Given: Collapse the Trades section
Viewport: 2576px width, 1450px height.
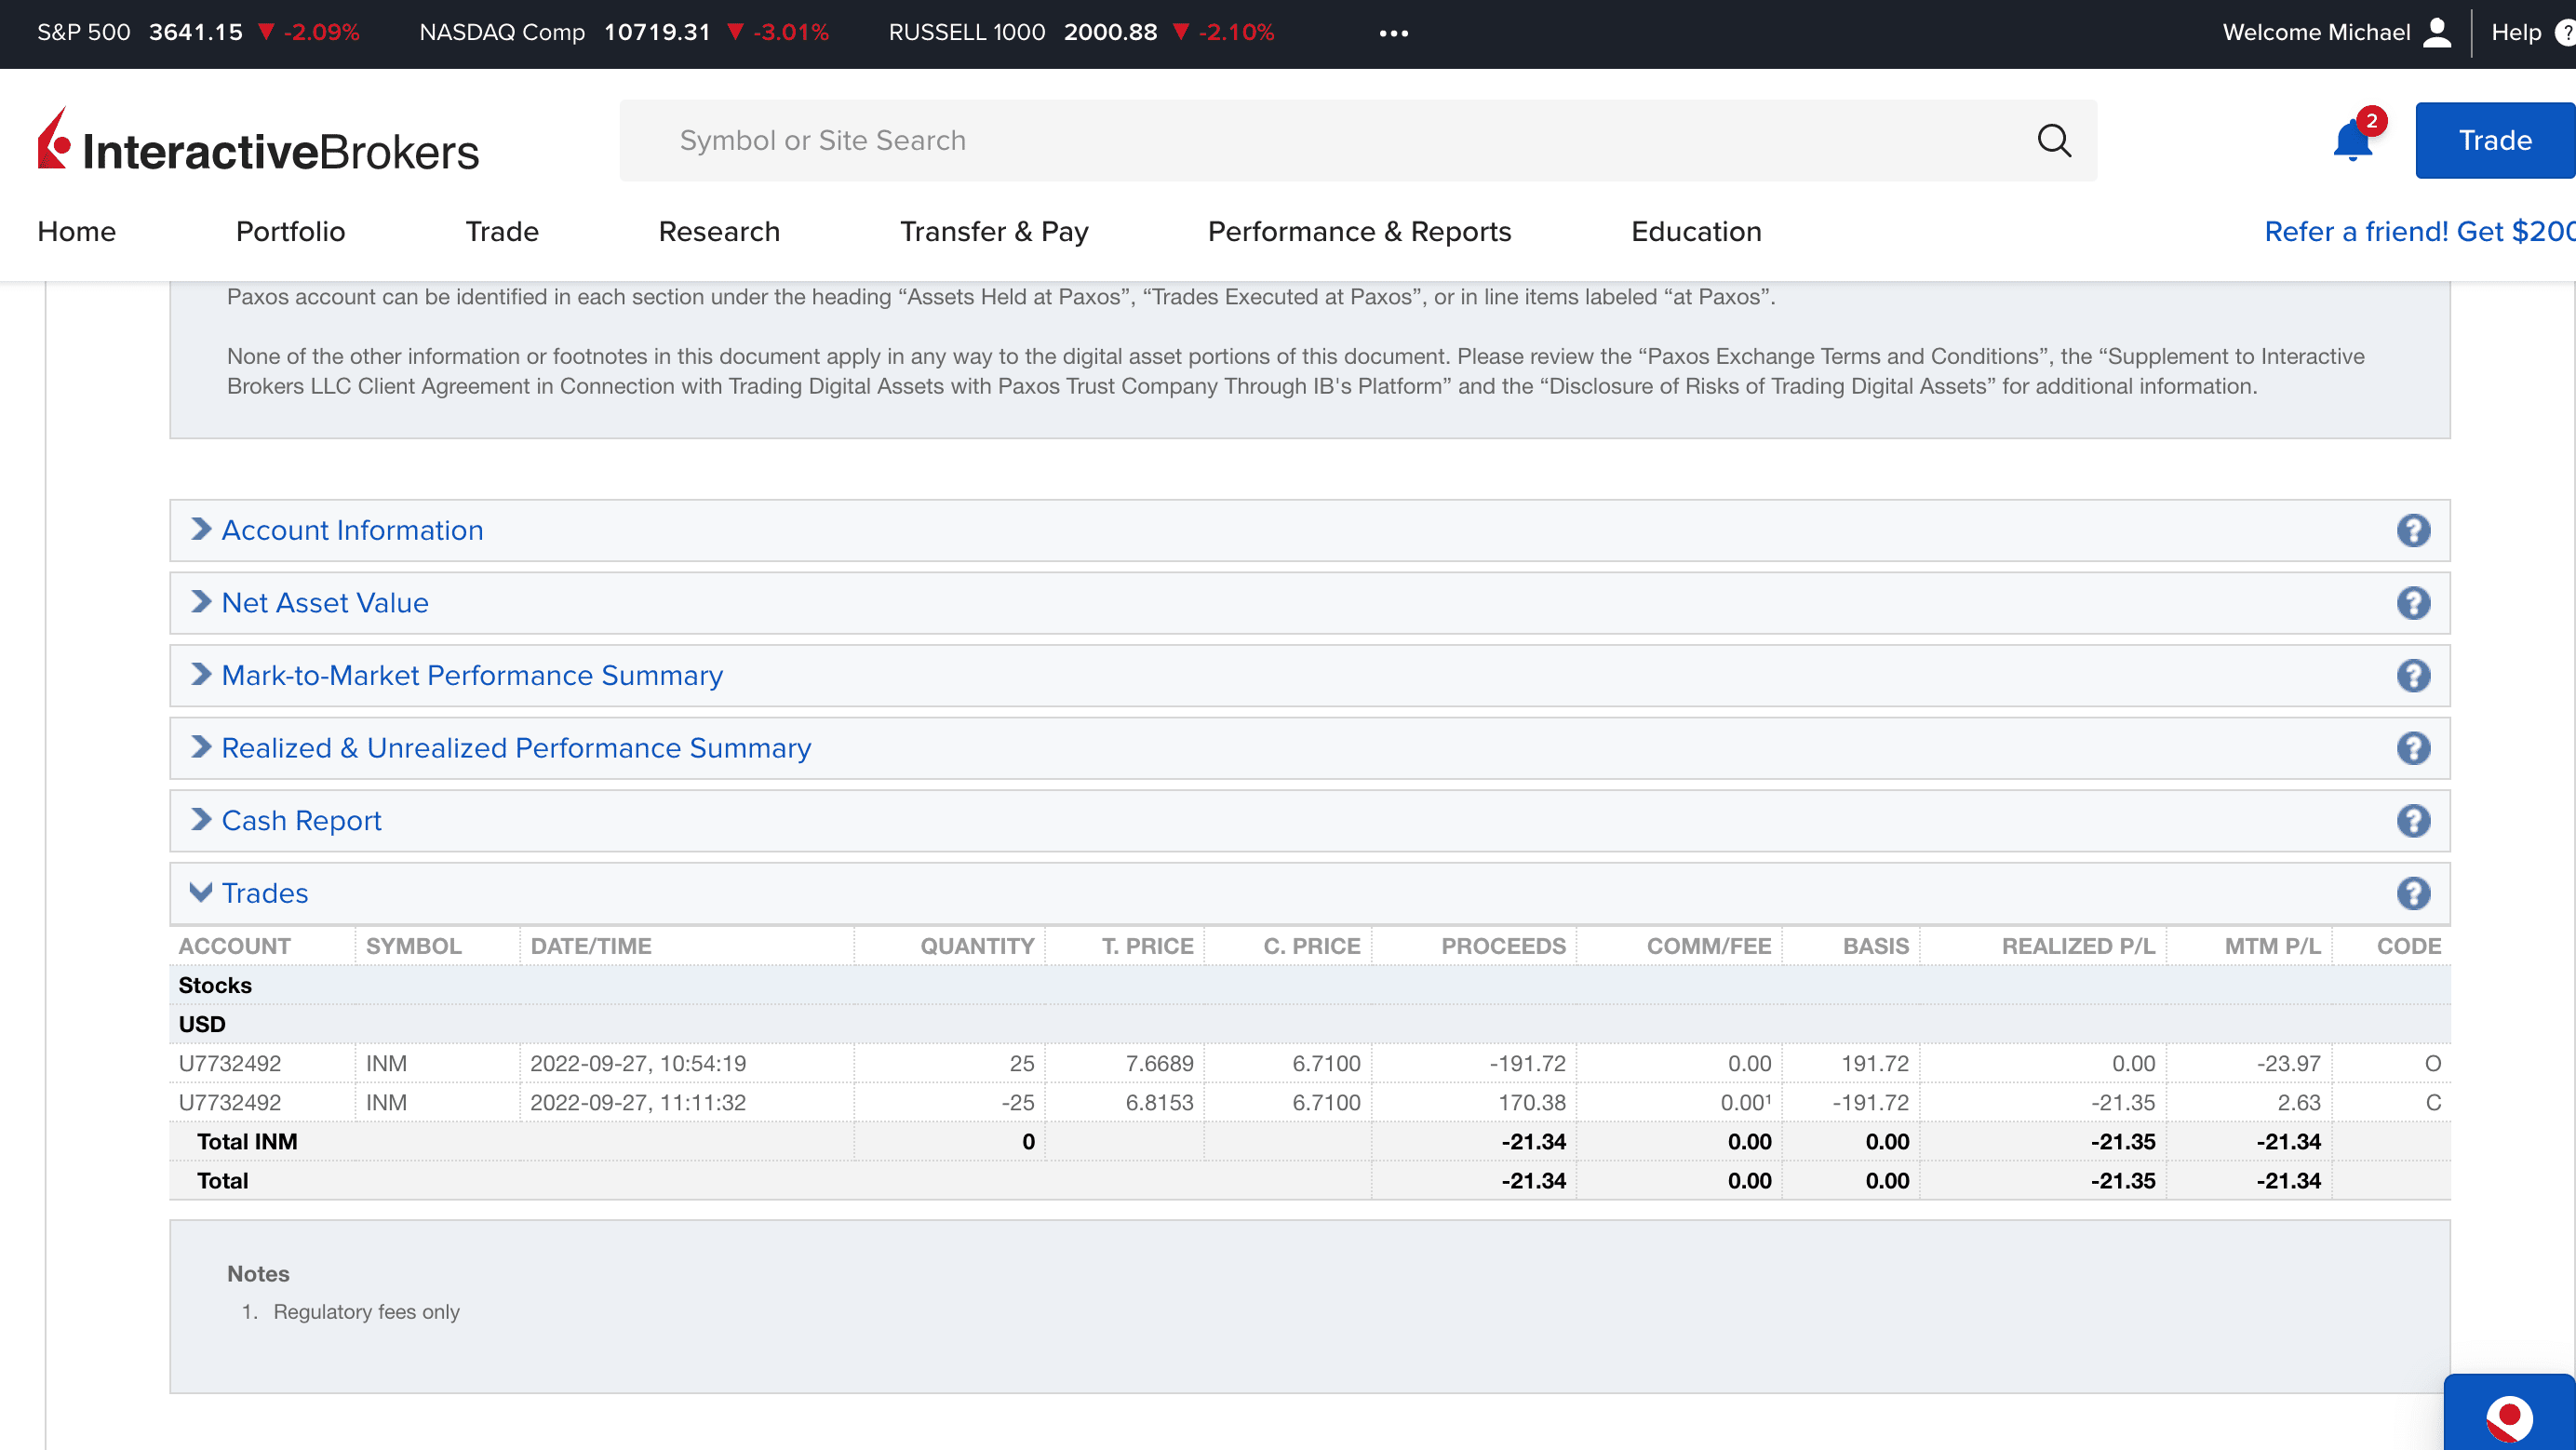Looking at the screenshot, I should click(x=264, y=893).
